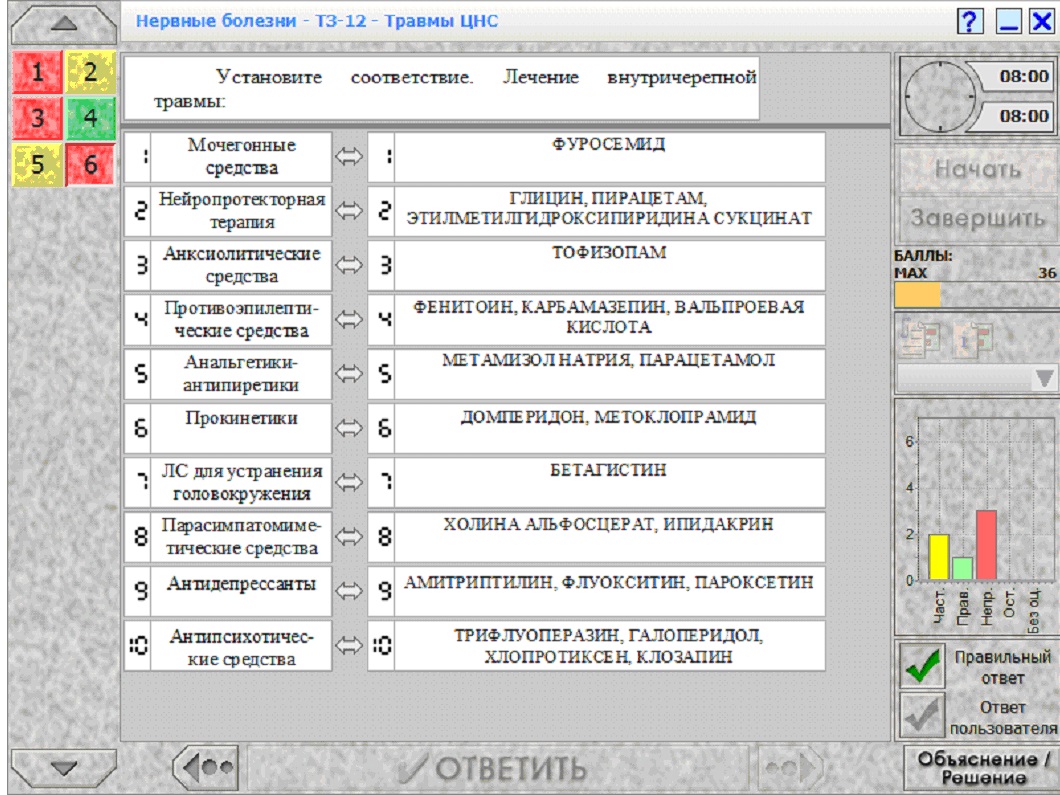Click the match arrow beside Парасимпатомиметические средства

pyautogui.click(x=349, y=537)
